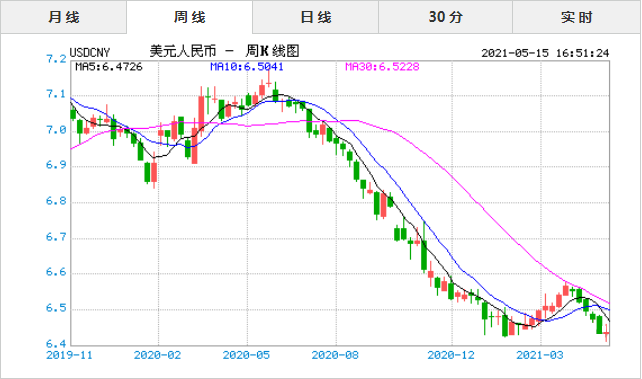Click the 2020-08 date axis label
The height and width of the screenshot is (379, 642).
(335, 355)
